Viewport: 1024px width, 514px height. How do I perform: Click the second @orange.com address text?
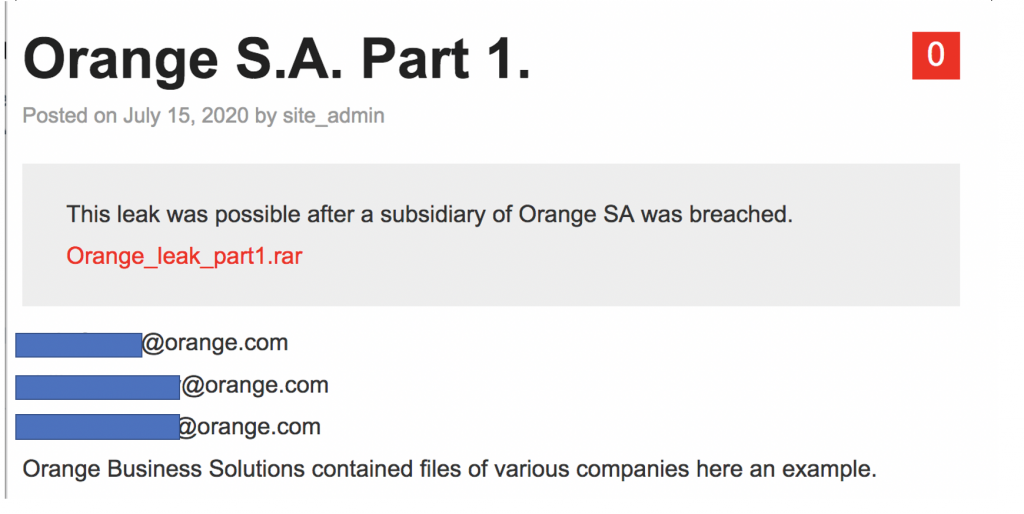tap(255, 386)
